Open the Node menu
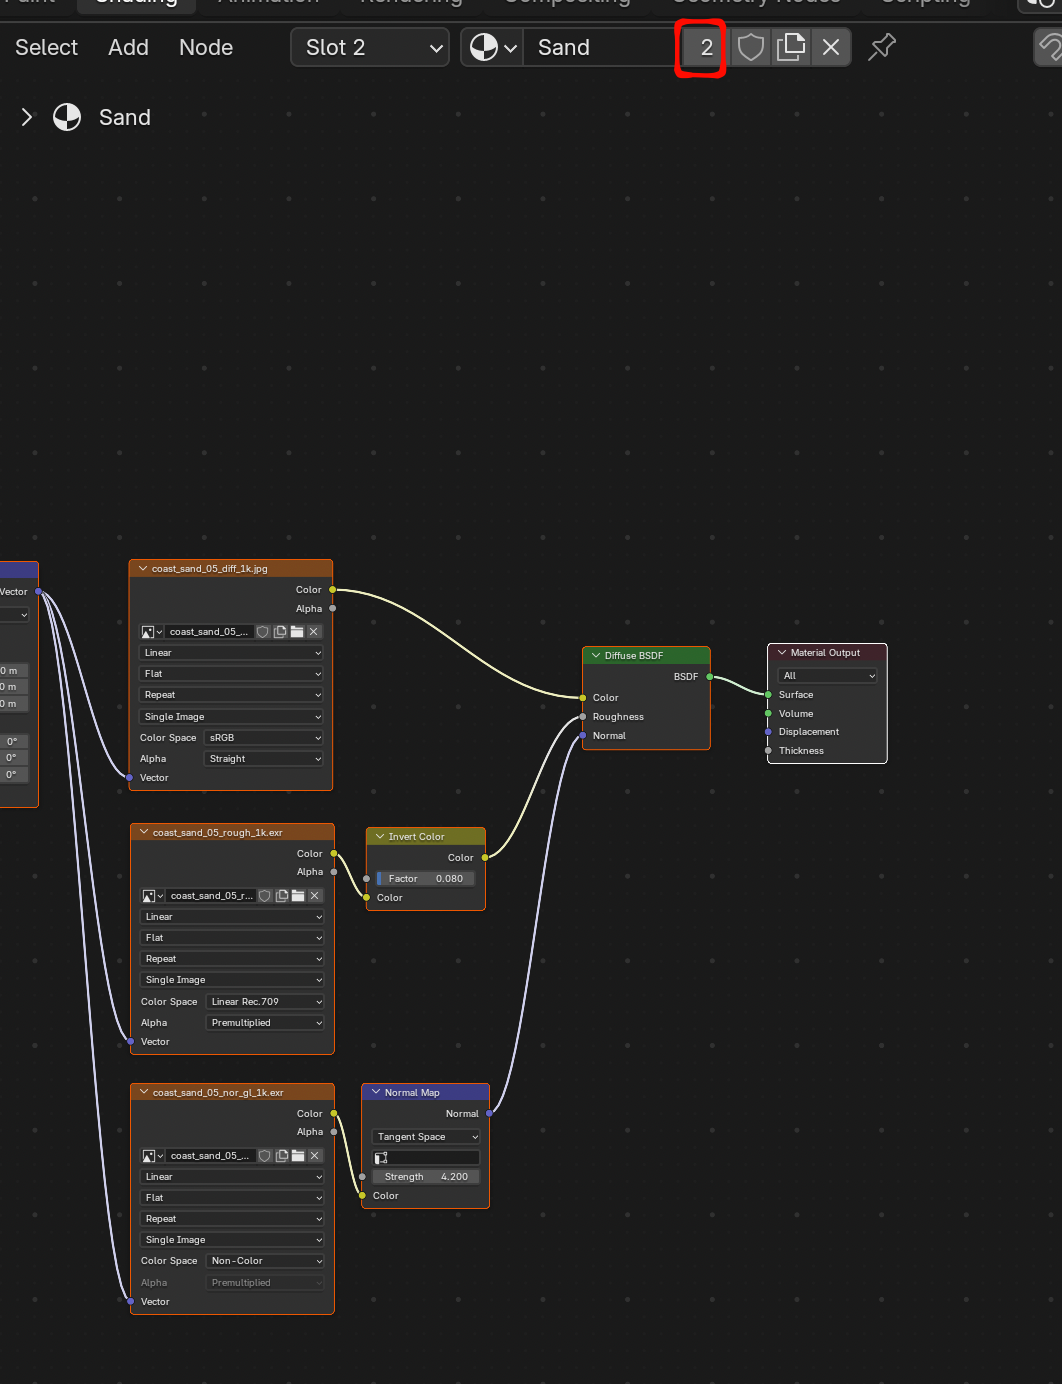The height and width of the screenshot is (1384, 1062). [x=205, y=47]
